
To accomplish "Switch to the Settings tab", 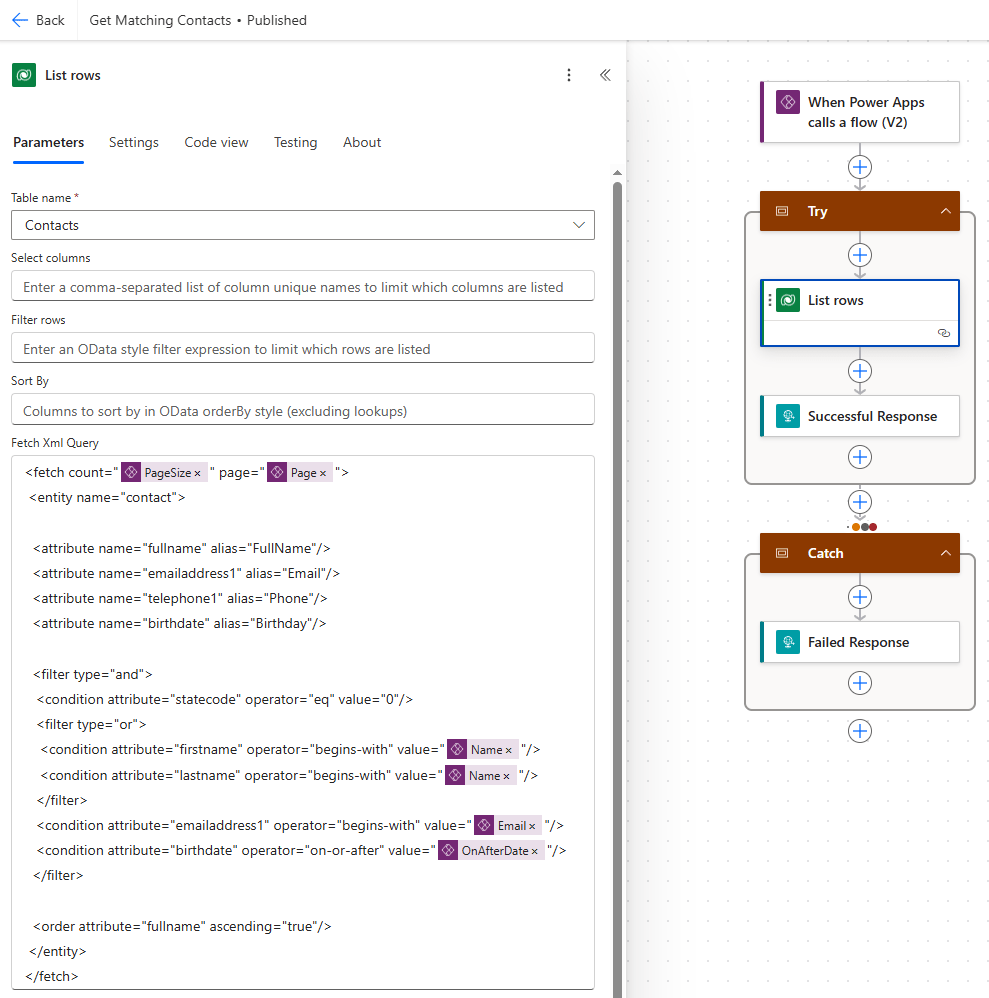I will (x=134, y=142).
